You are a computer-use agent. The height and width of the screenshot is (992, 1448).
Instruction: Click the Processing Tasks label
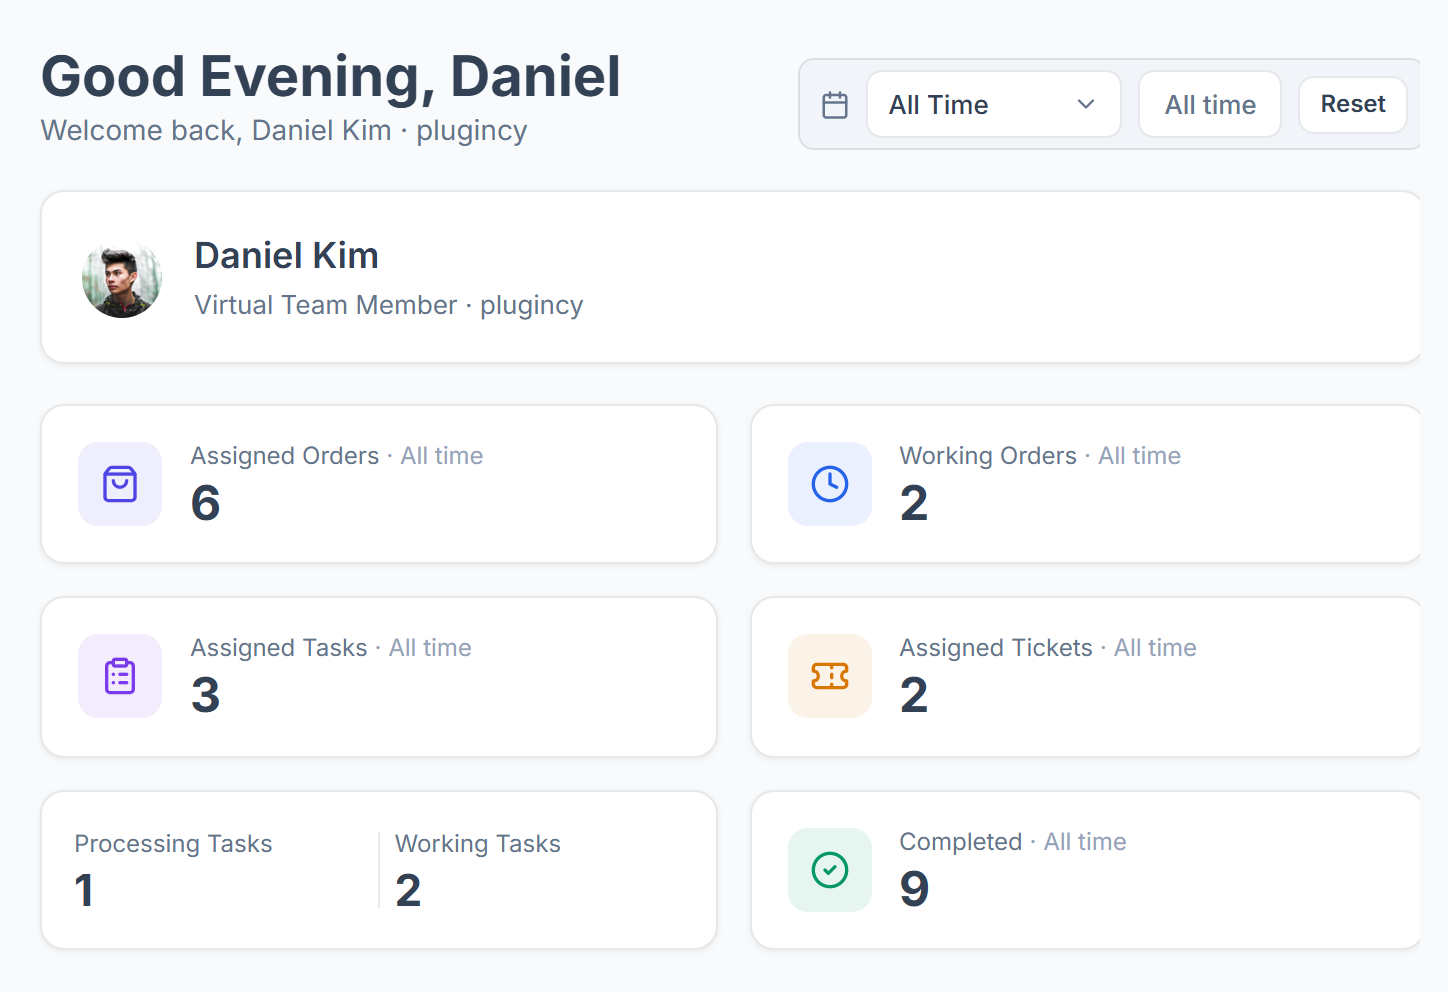173,844
